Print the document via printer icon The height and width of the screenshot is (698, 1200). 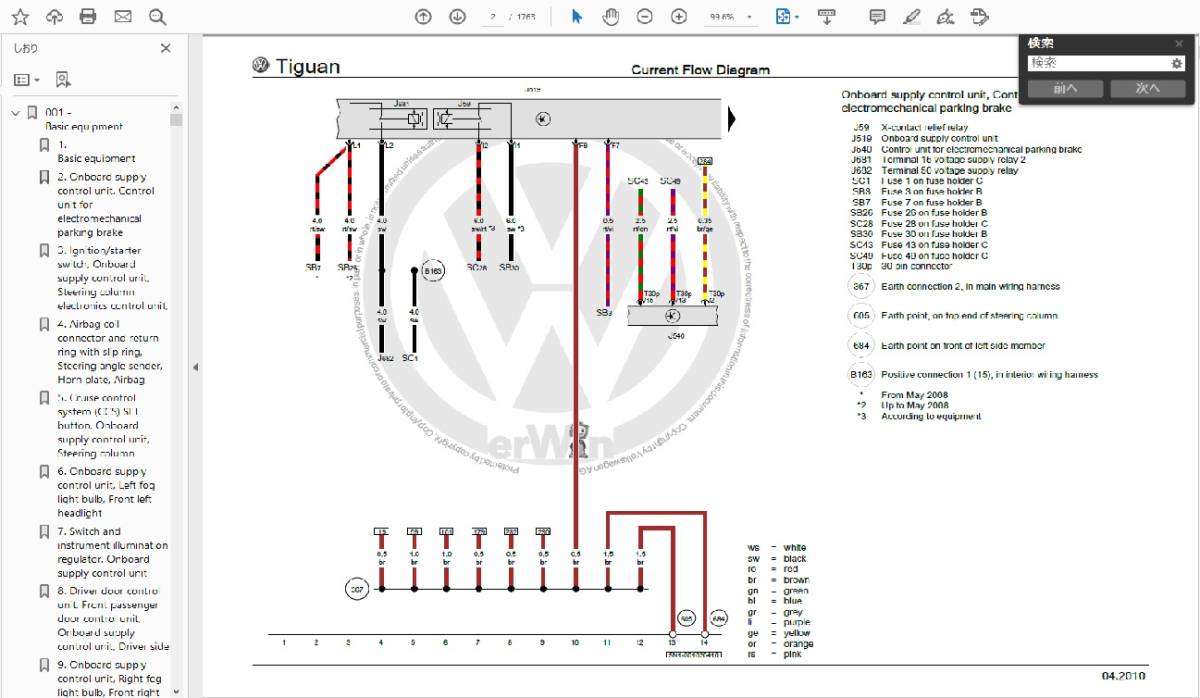point(88,16)
